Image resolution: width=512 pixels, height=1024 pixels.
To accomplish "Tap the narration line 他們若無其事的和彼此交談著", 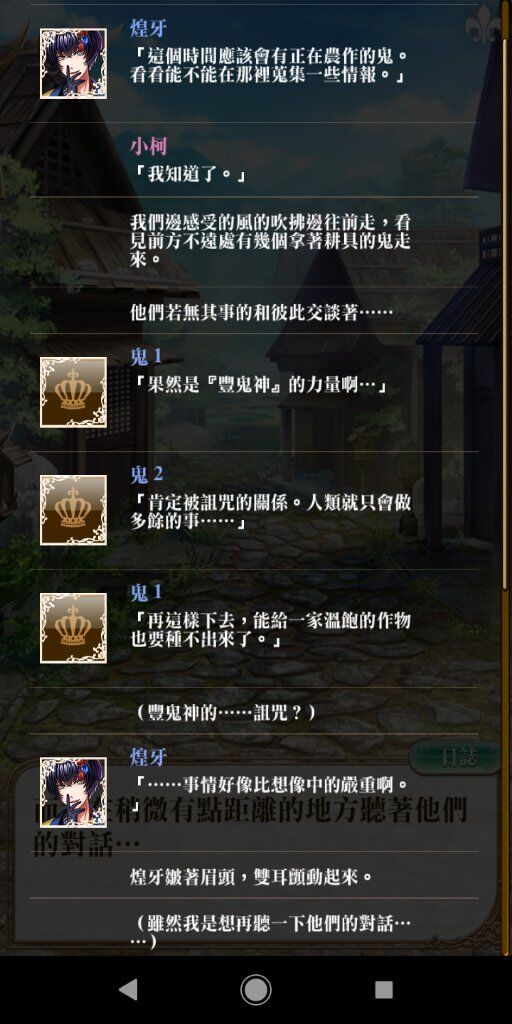I will tap(261, 312).
